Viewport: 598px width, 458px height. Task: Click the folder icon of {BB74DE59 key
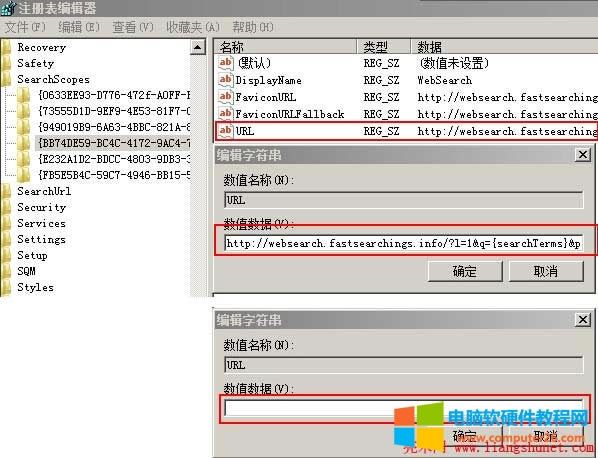[x=24, y=143]
